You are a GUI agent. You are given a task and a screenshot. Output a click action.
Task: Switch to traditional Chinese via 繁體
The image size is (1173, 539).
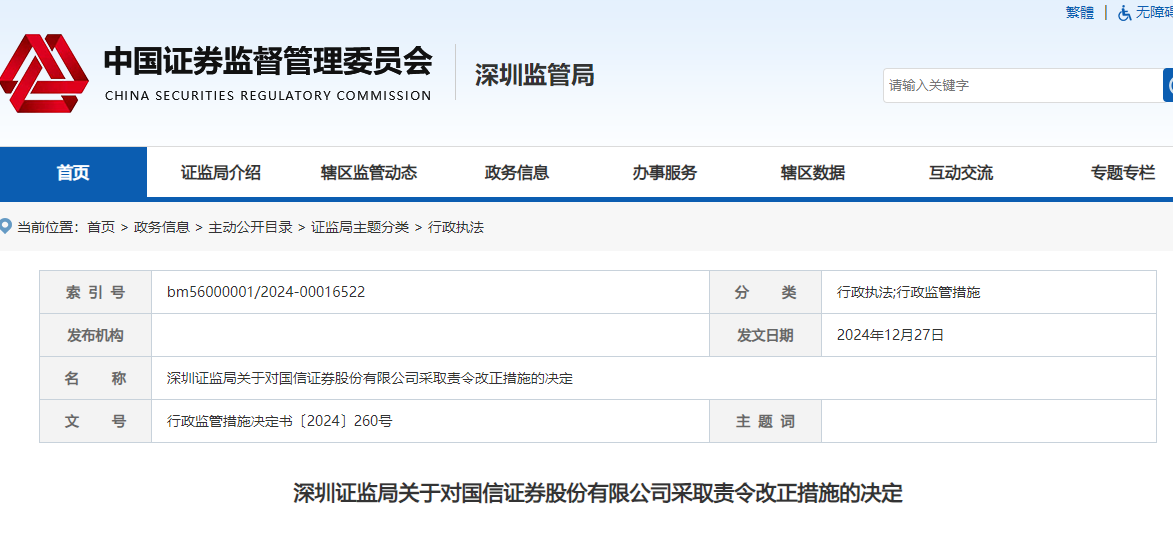click(x=1079, y=13)
